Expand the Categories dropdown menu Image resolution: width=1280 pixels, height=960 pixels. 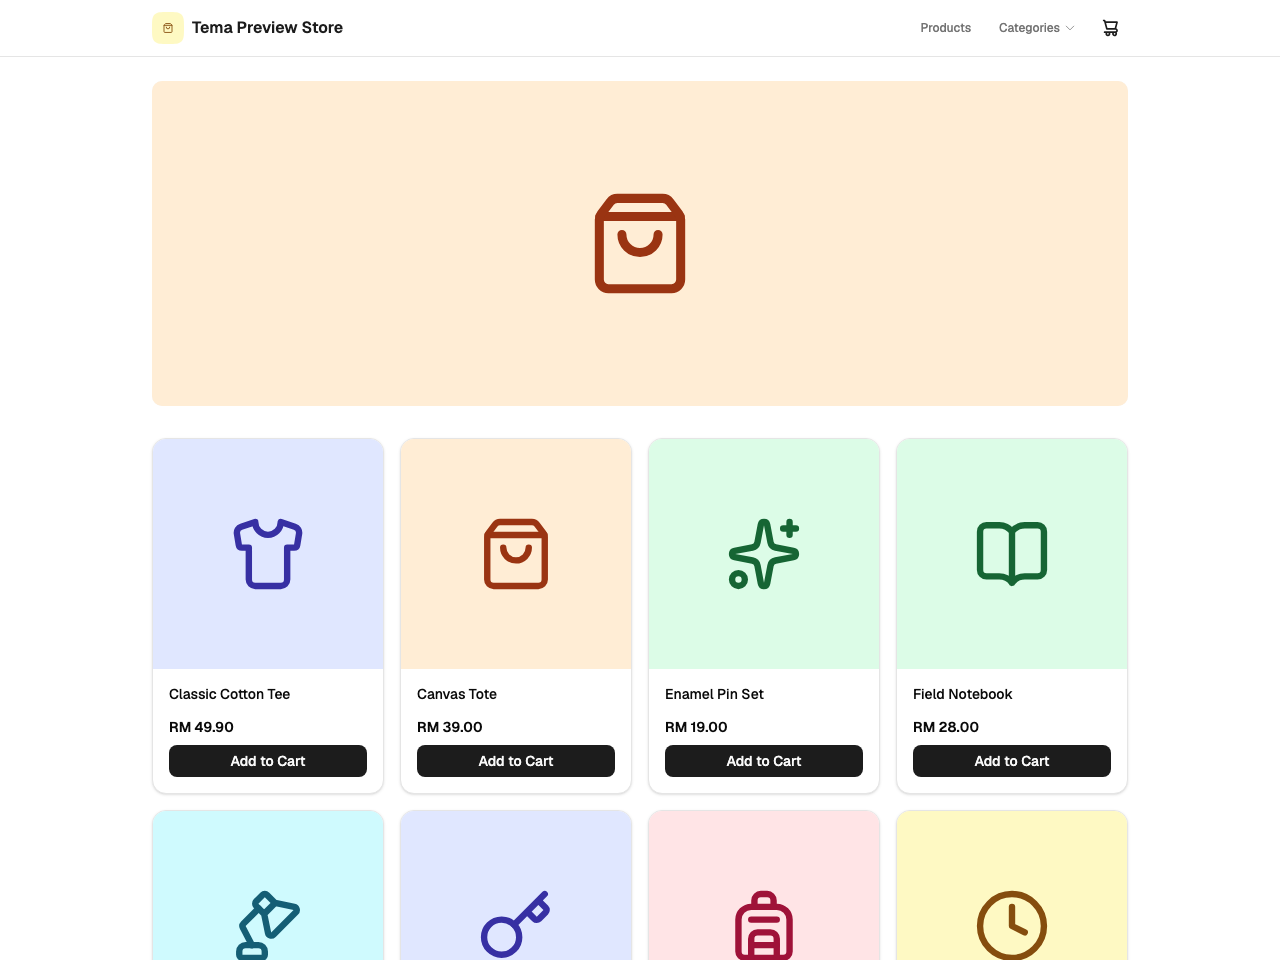coord(1036,28)
